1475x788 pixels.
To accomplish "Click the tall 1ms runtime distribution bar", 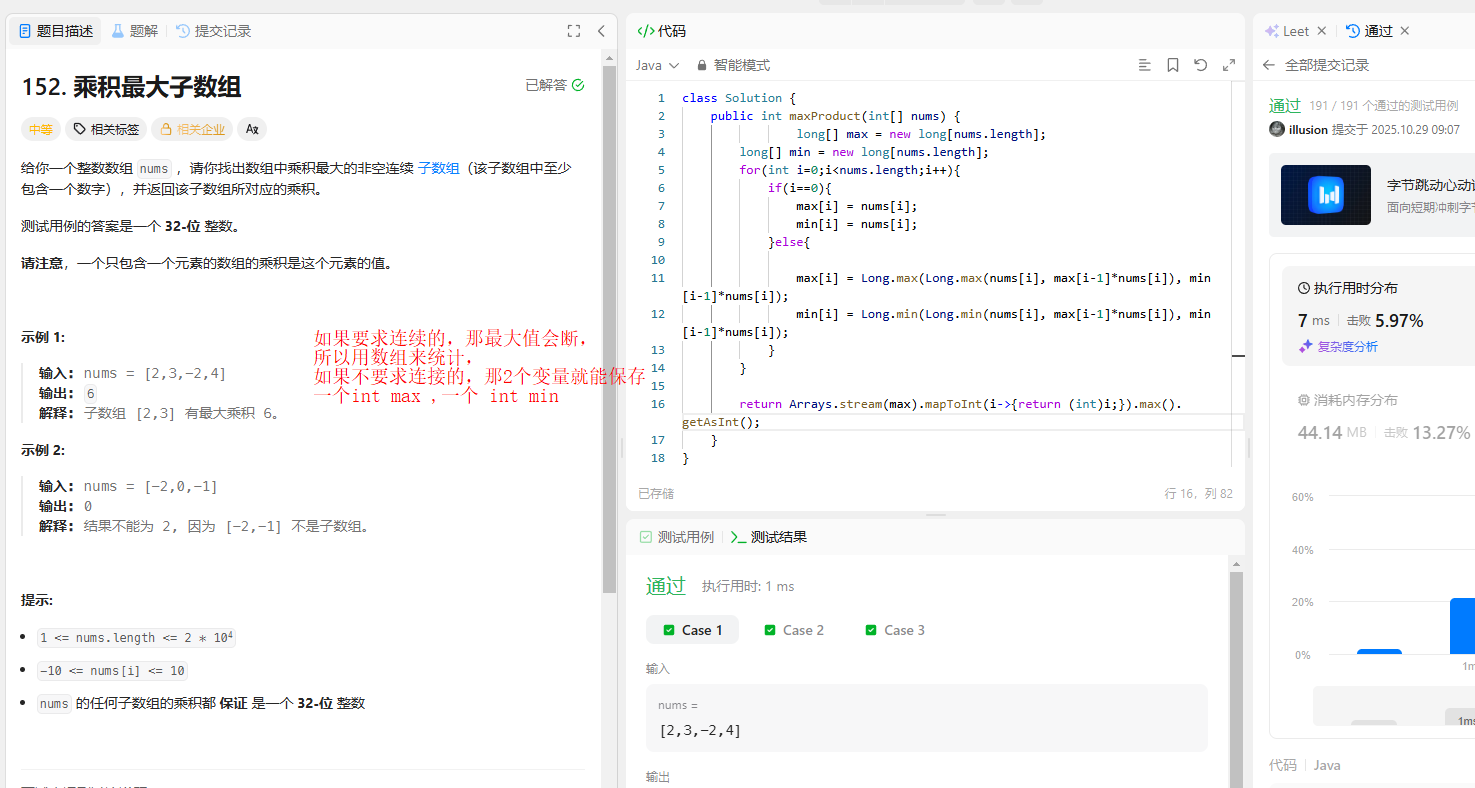I will 1462,626.
